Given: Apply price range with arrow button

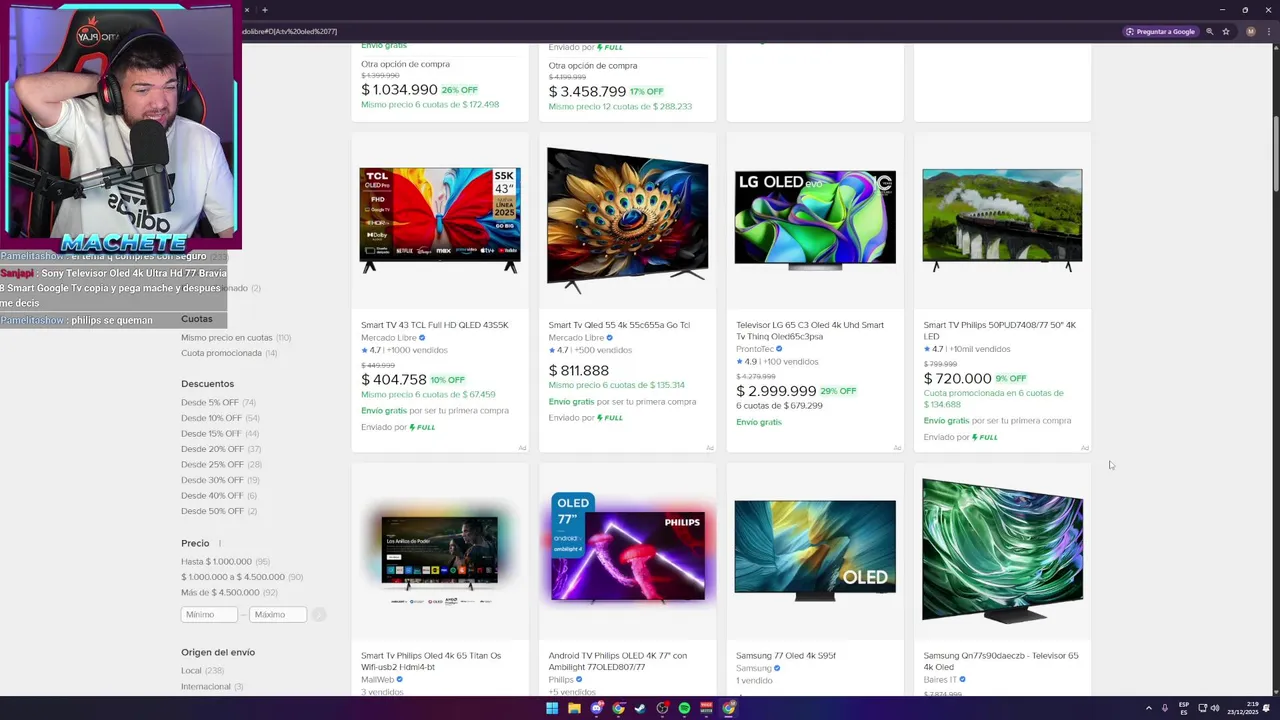Looking at the screenshot, I should click(x=319, y=615).
